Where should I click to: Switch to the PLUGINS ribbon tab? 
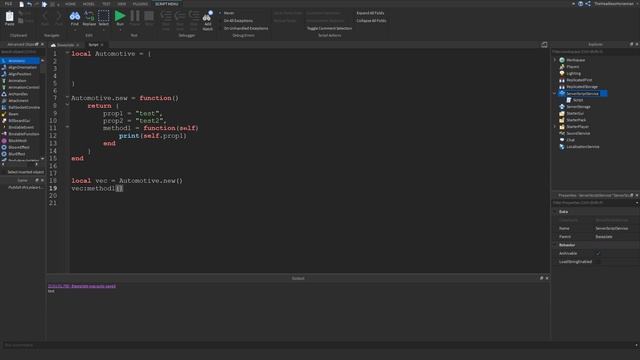click(x=140, y=4)
